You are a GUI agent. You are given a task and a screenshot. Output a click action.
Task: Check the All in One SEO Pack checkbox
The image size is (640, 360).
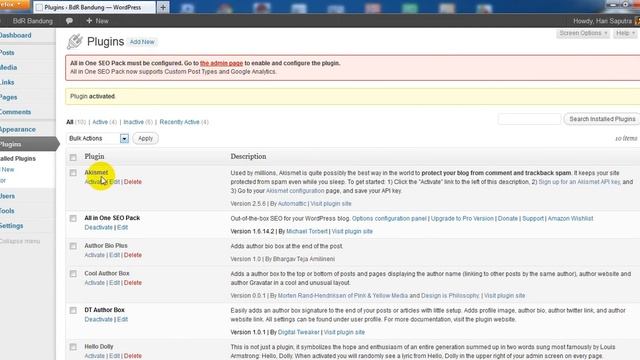coord(73,218)
